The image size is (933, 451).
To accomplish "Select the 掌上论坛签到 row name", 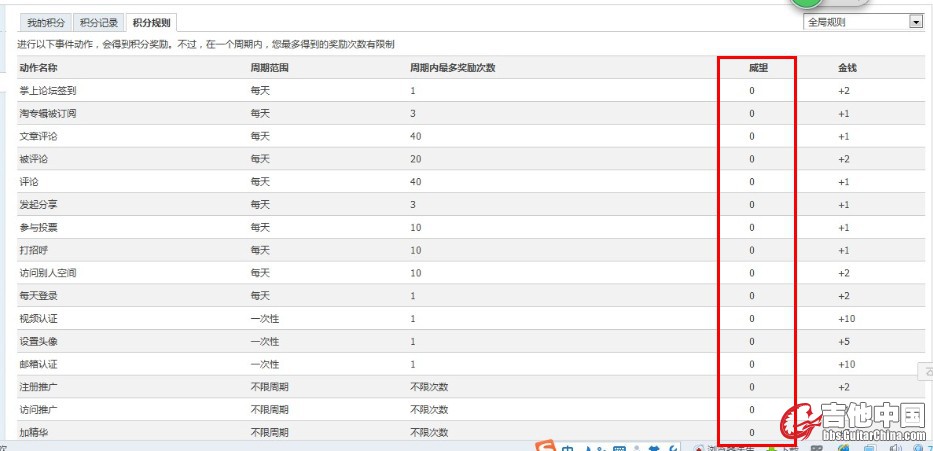I will [x=48, y=91].
